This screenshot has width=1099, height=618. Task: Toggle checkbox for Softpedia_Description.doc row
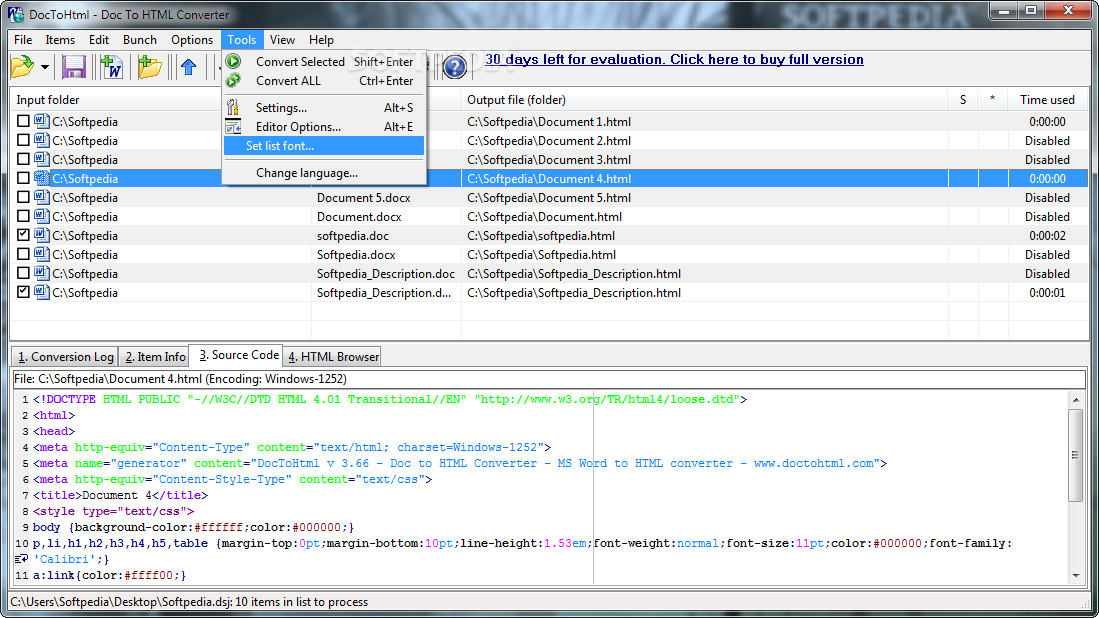tap(23, 273)
